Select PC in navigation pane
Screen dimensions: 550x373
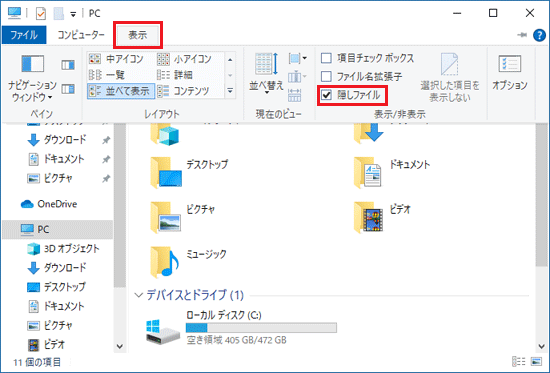[x=58, y=229]
